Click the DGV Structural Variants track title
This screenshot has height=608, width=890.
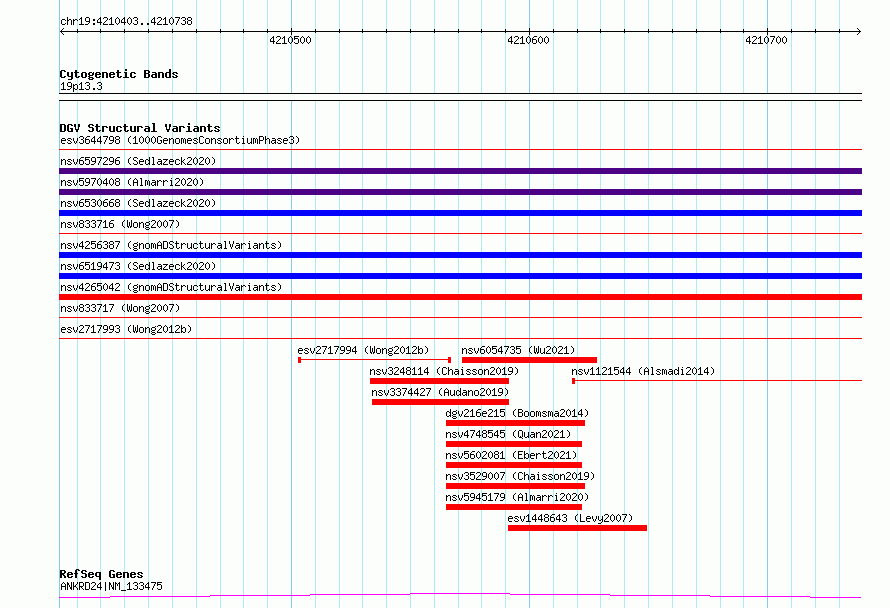[140, 128]
